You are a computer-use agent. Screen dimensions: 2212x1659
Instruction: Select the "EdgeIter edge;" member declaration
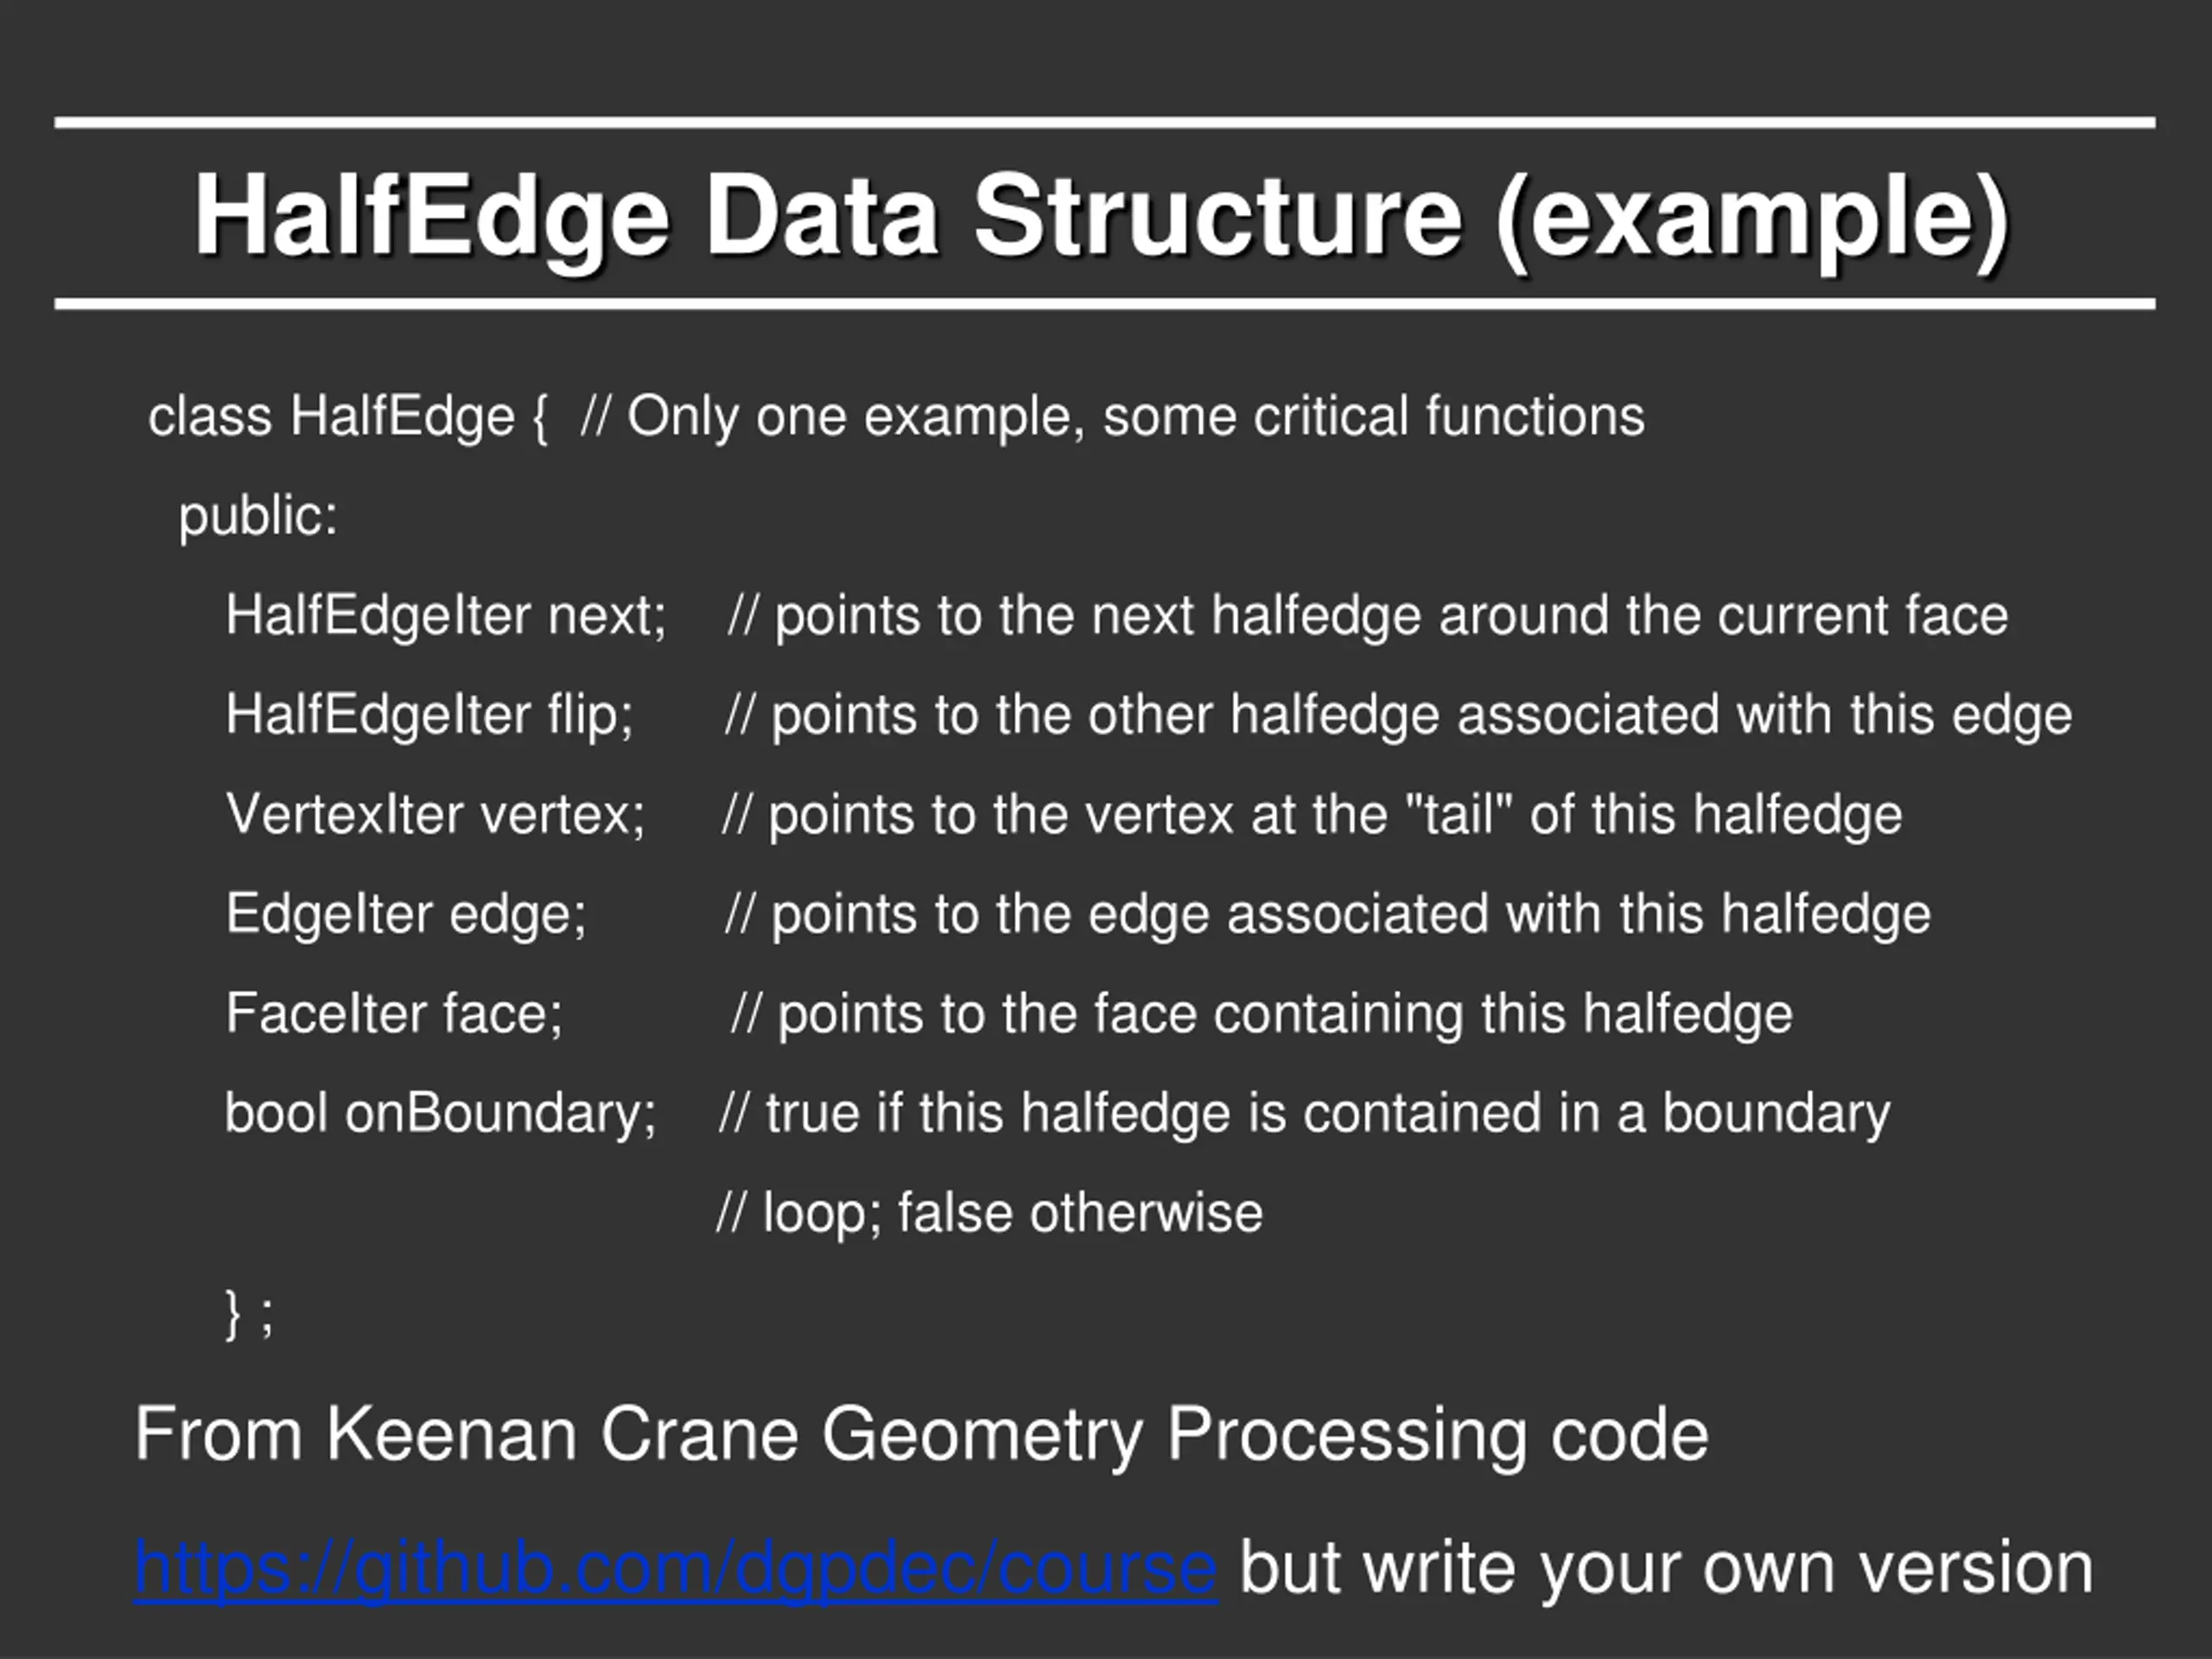(406, 914)
